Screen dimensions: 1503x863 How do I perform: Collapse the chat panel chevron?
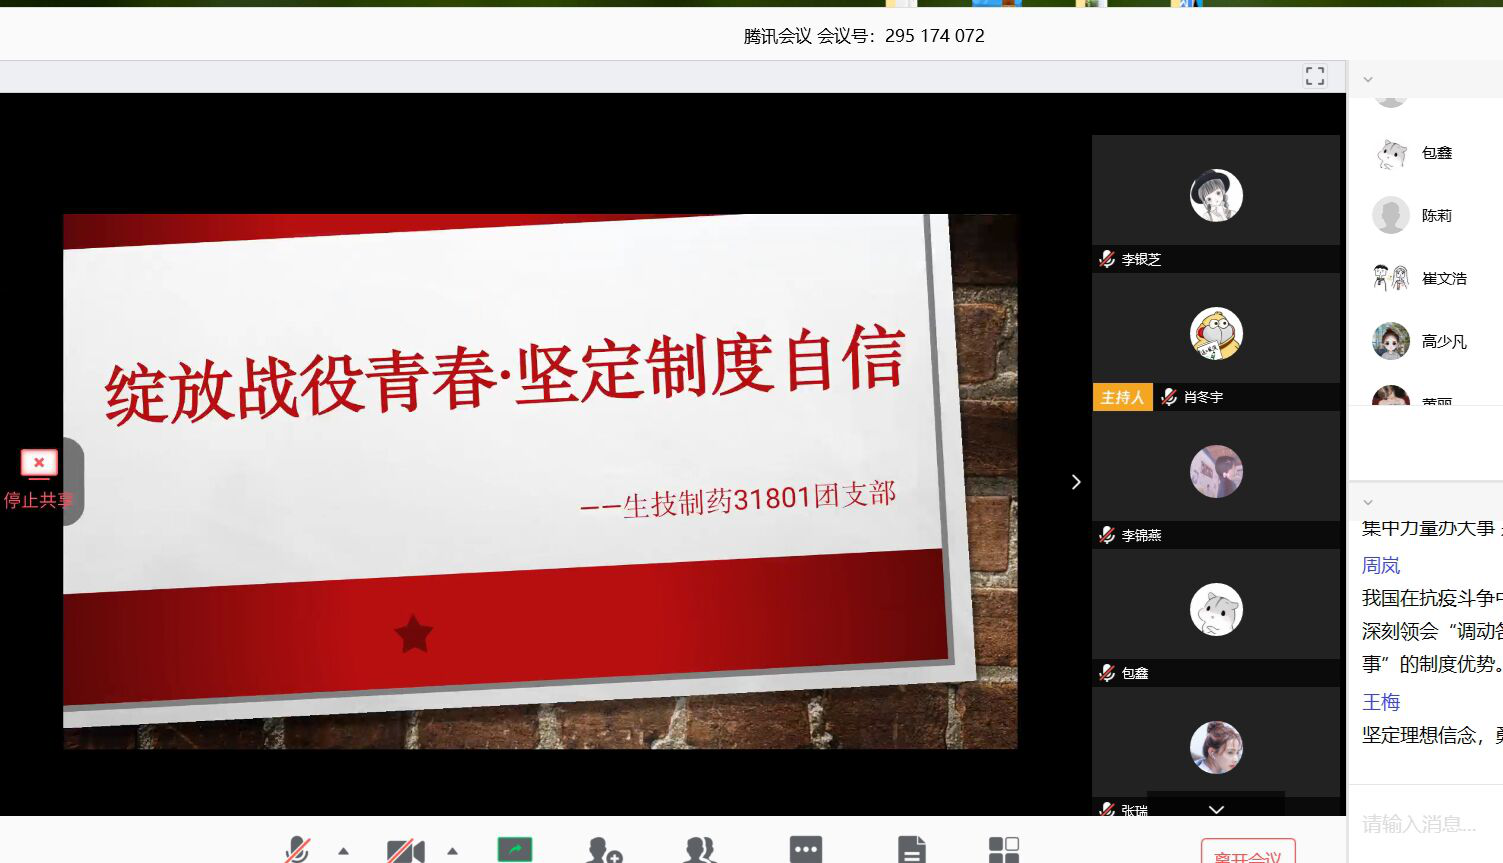[x=1368, y=502]
